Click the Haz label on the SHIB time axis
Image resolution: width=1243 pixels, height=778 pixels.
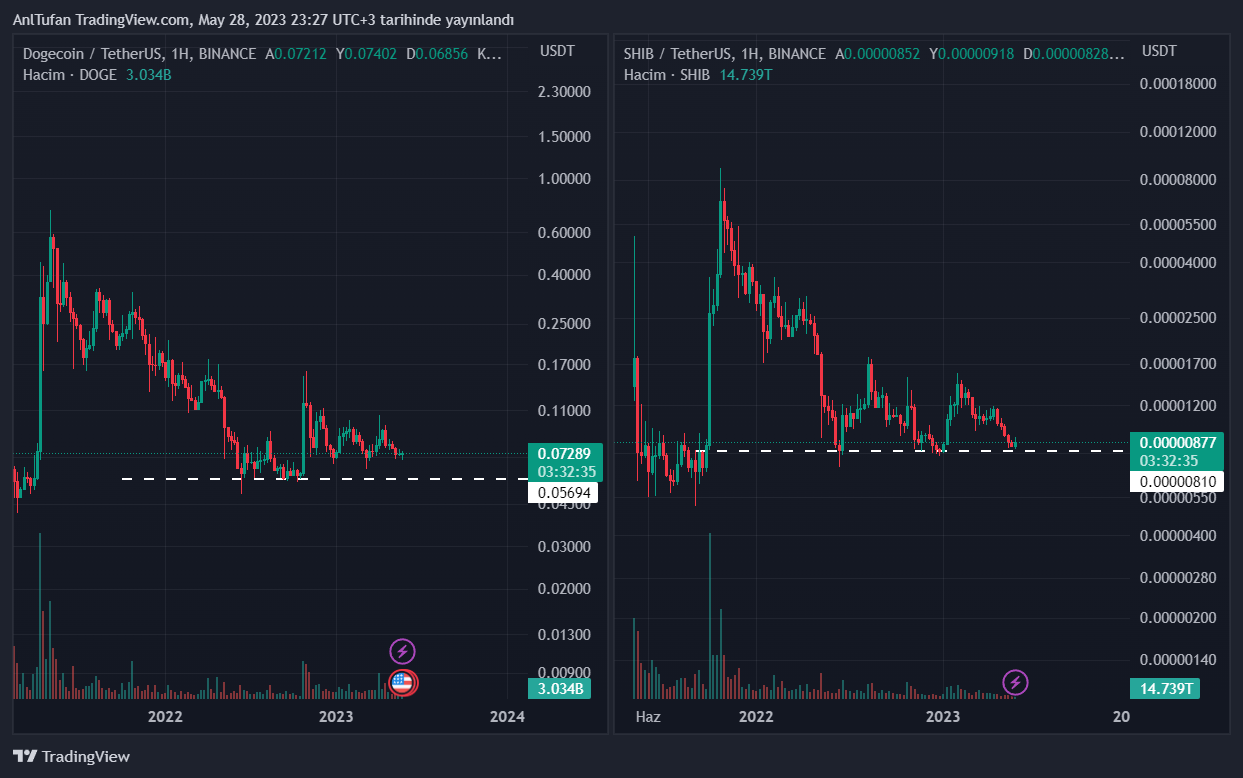click(x=649, y=716)
